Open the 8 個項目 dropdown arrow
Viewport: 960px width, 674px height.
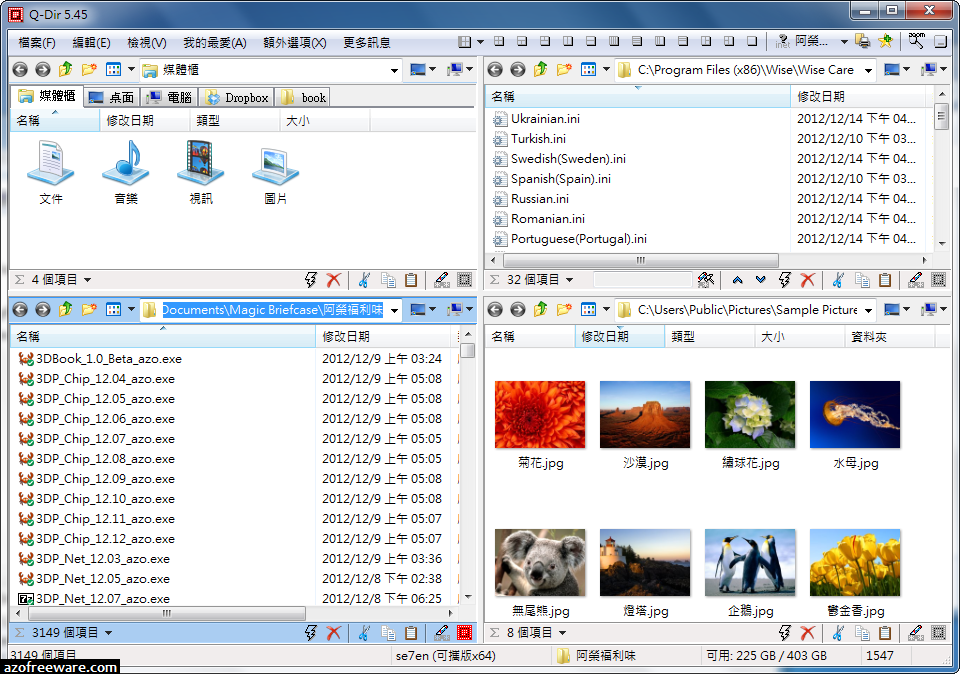click(562, 632)
